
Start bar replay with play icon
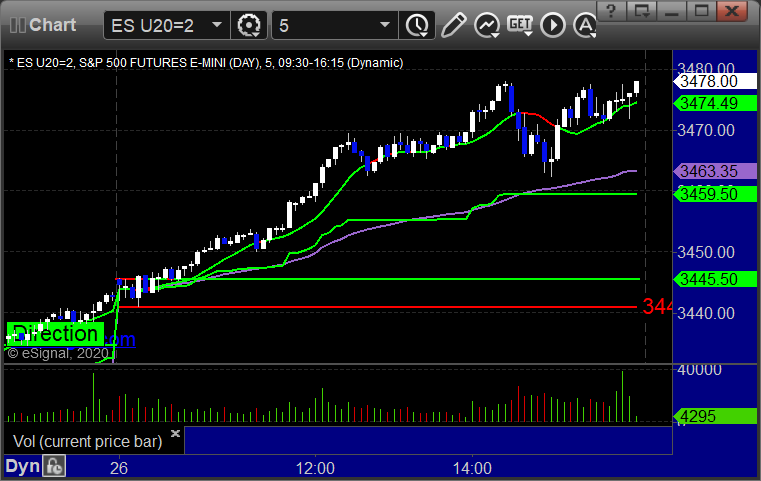553,25
